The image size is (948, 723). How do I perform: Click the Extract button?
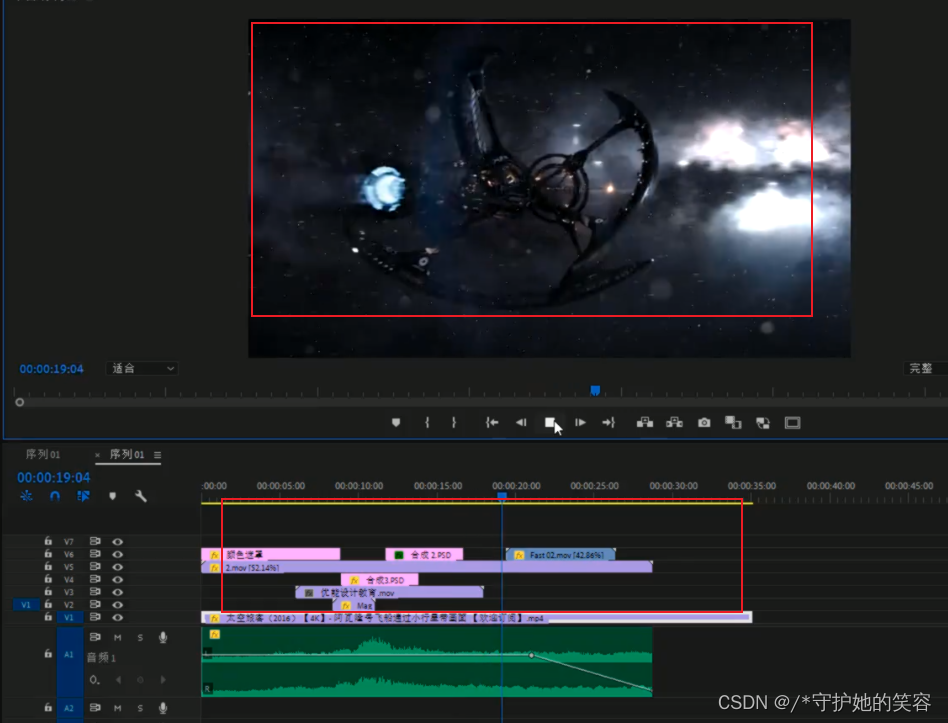(x=674, y=423)
